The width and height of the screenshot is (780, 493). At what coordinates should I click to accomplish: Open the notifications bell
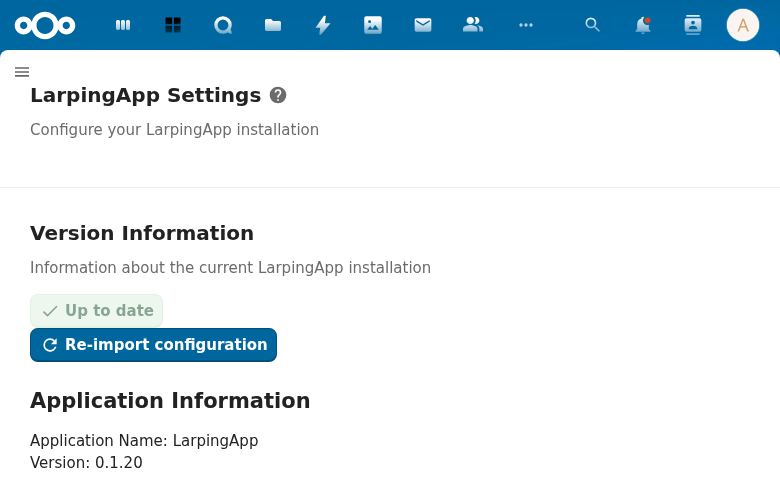coord(643,25)
